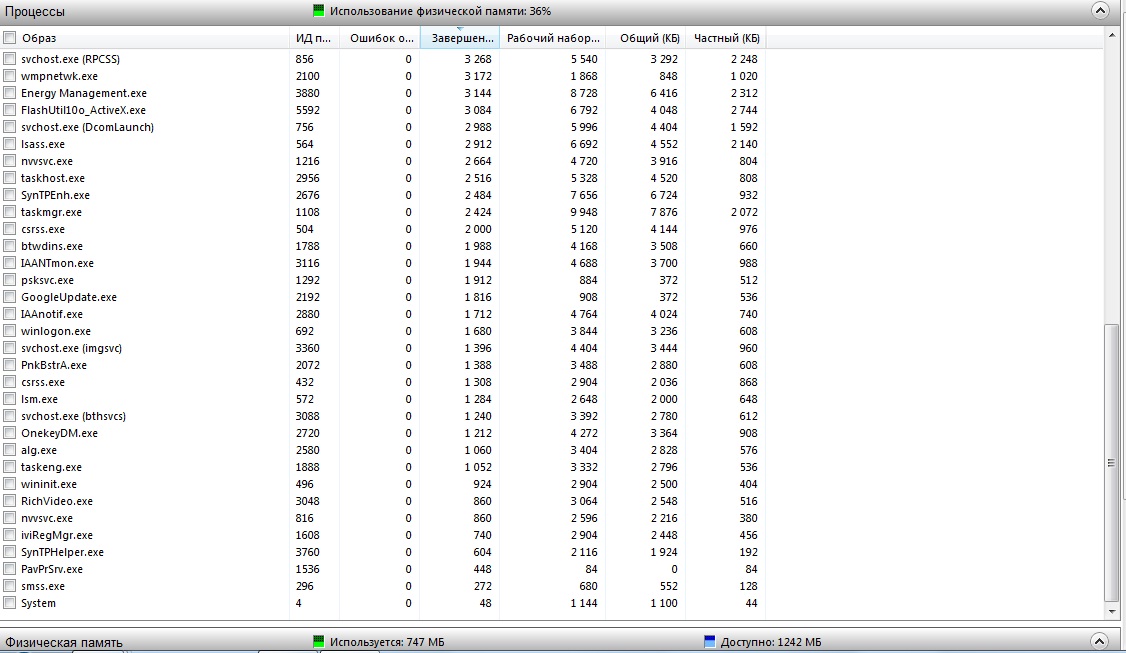Select checkbox for lsass.exe
Screen dimensions: 1126x653
tap(9, 144)
